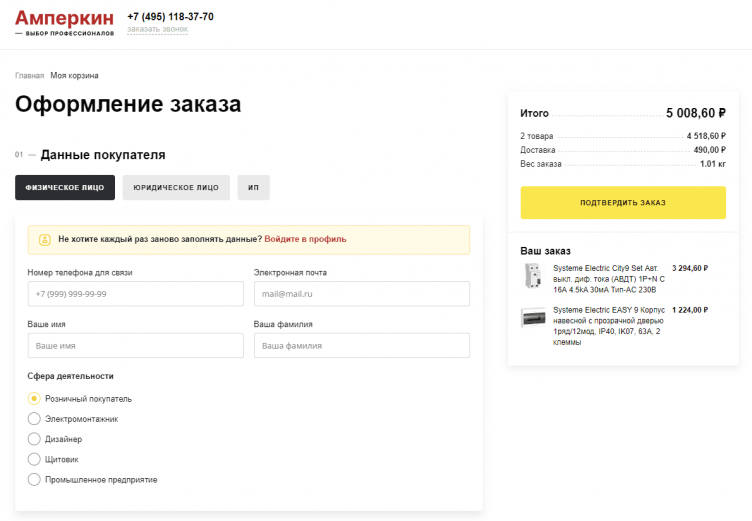Open the Войдите в профиль link
This screenshot has height=521, width=752.
pyautogui.click(x=305, y=239)
